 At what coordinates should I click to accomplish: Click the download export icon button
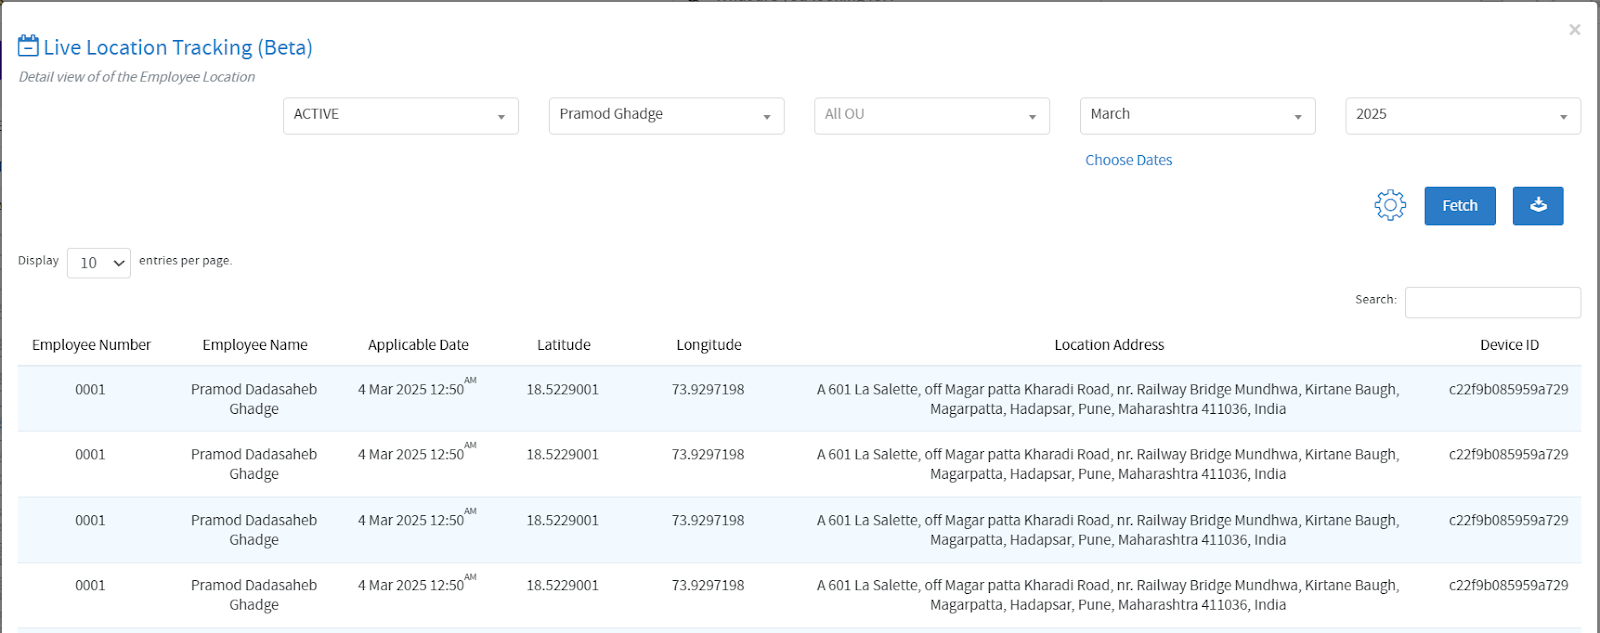pos(1537,205)
